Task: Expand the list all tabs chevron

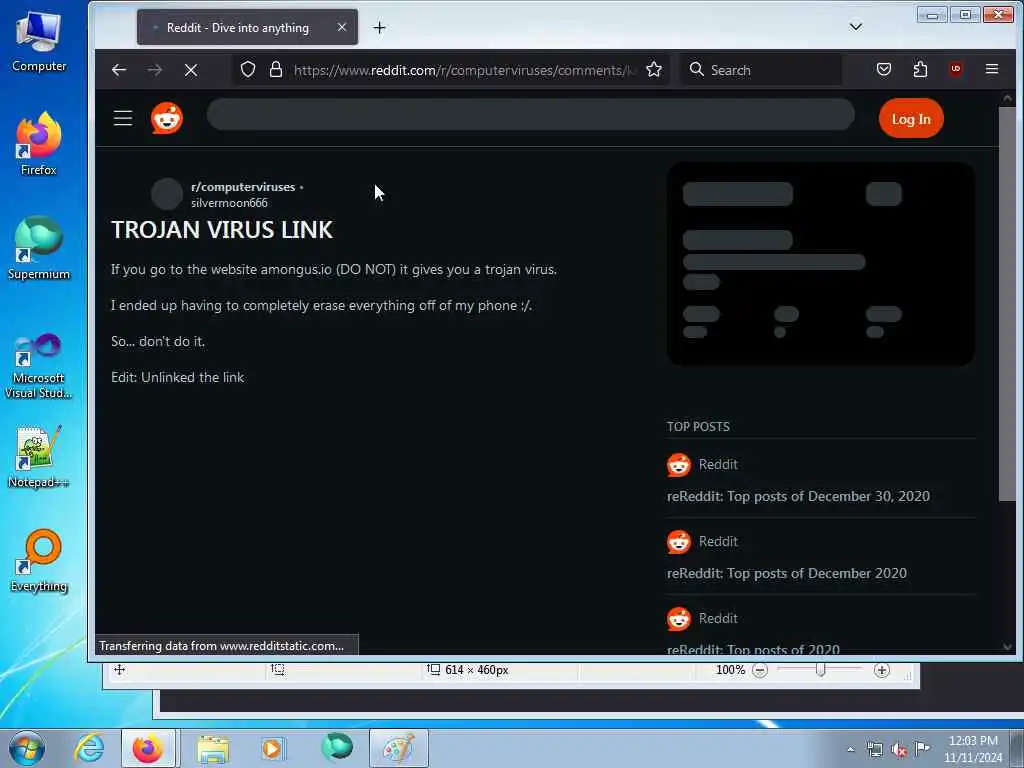Action: click(856, 27)
